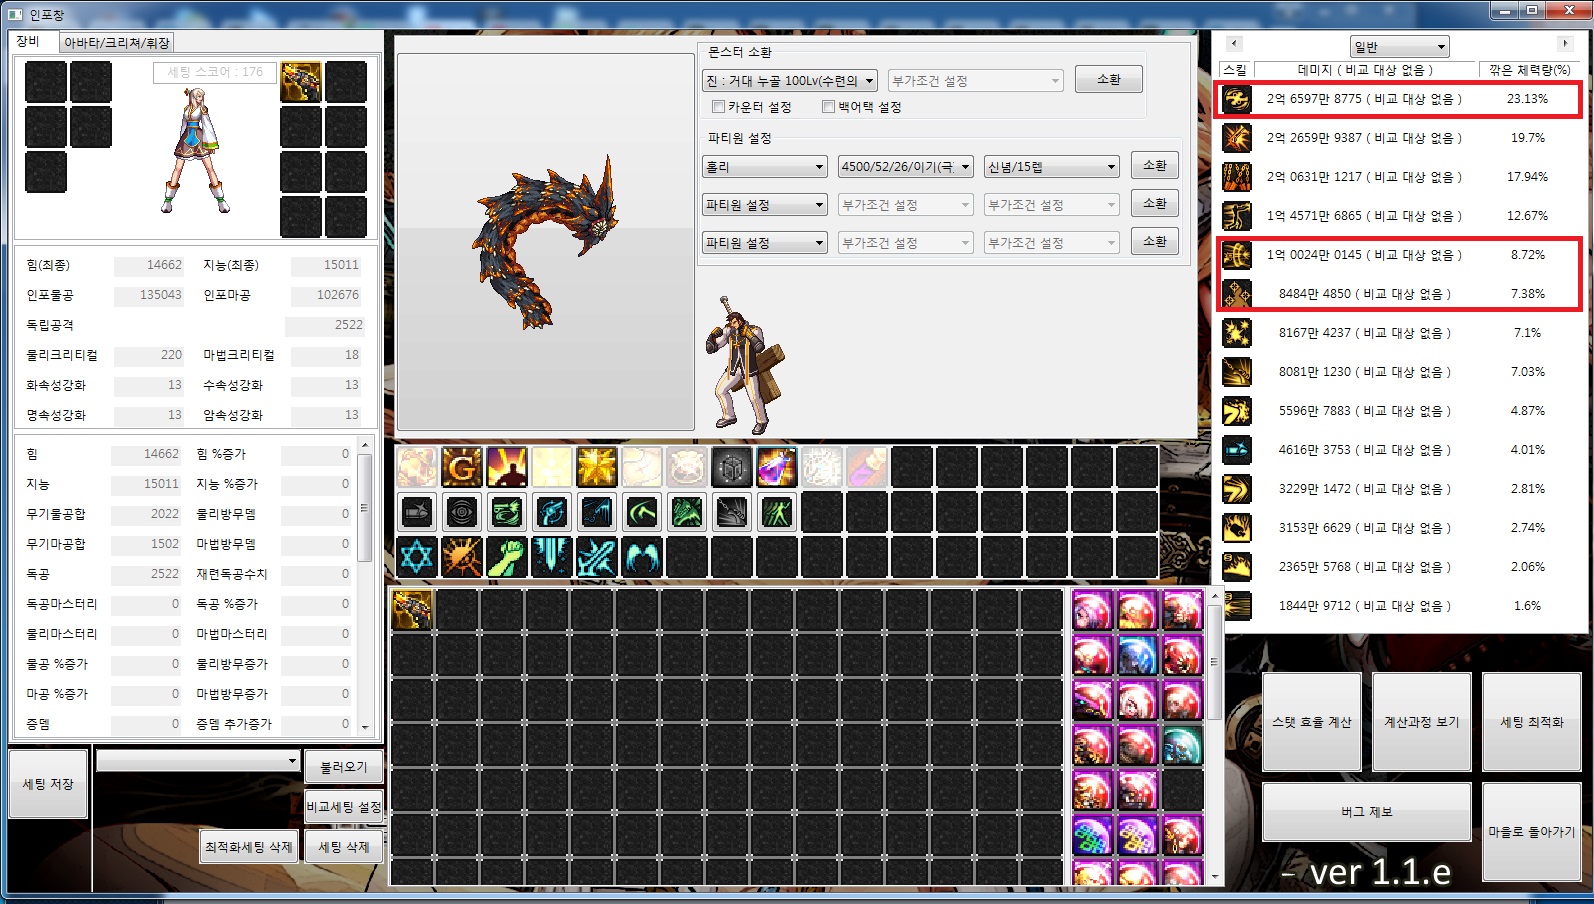
Task: Click the 세팅 삭제 button
Action: [x=344, y=847]
